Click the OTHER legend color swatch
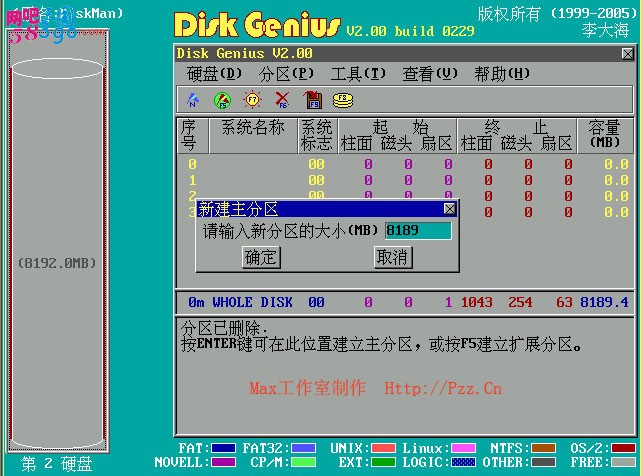The image size is (641, 476). point(543,462)
